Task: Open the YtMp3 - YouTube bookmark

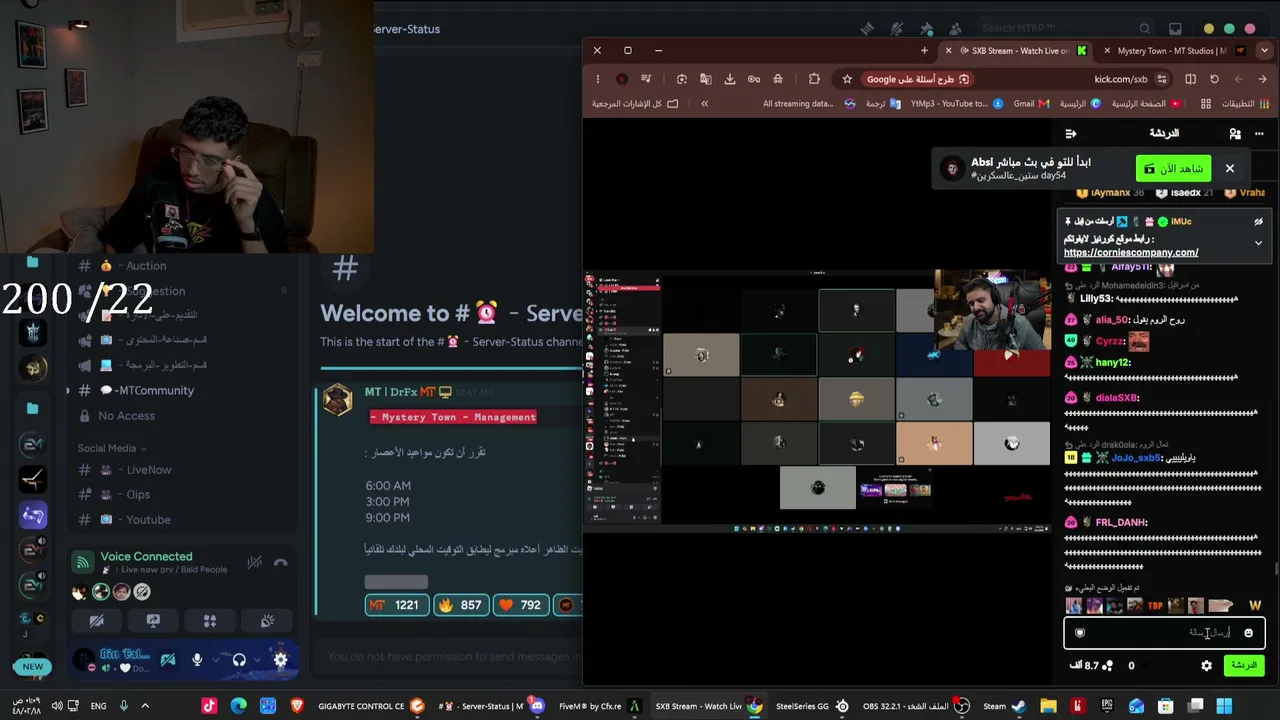Action: (957, 103)
